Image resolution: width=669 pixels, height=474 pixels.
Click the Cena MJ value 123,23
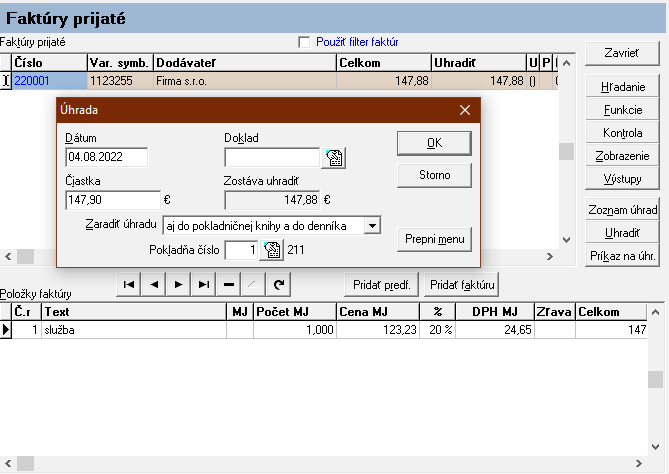(378, 330)
